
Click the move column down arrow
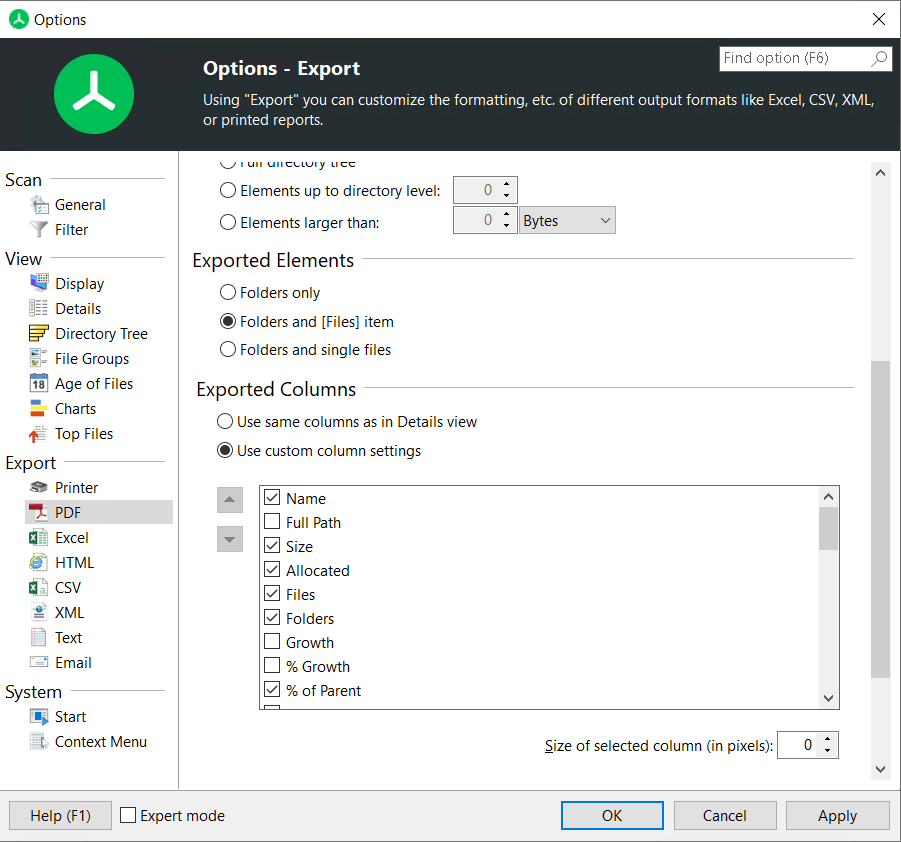(x=229, y=539)
